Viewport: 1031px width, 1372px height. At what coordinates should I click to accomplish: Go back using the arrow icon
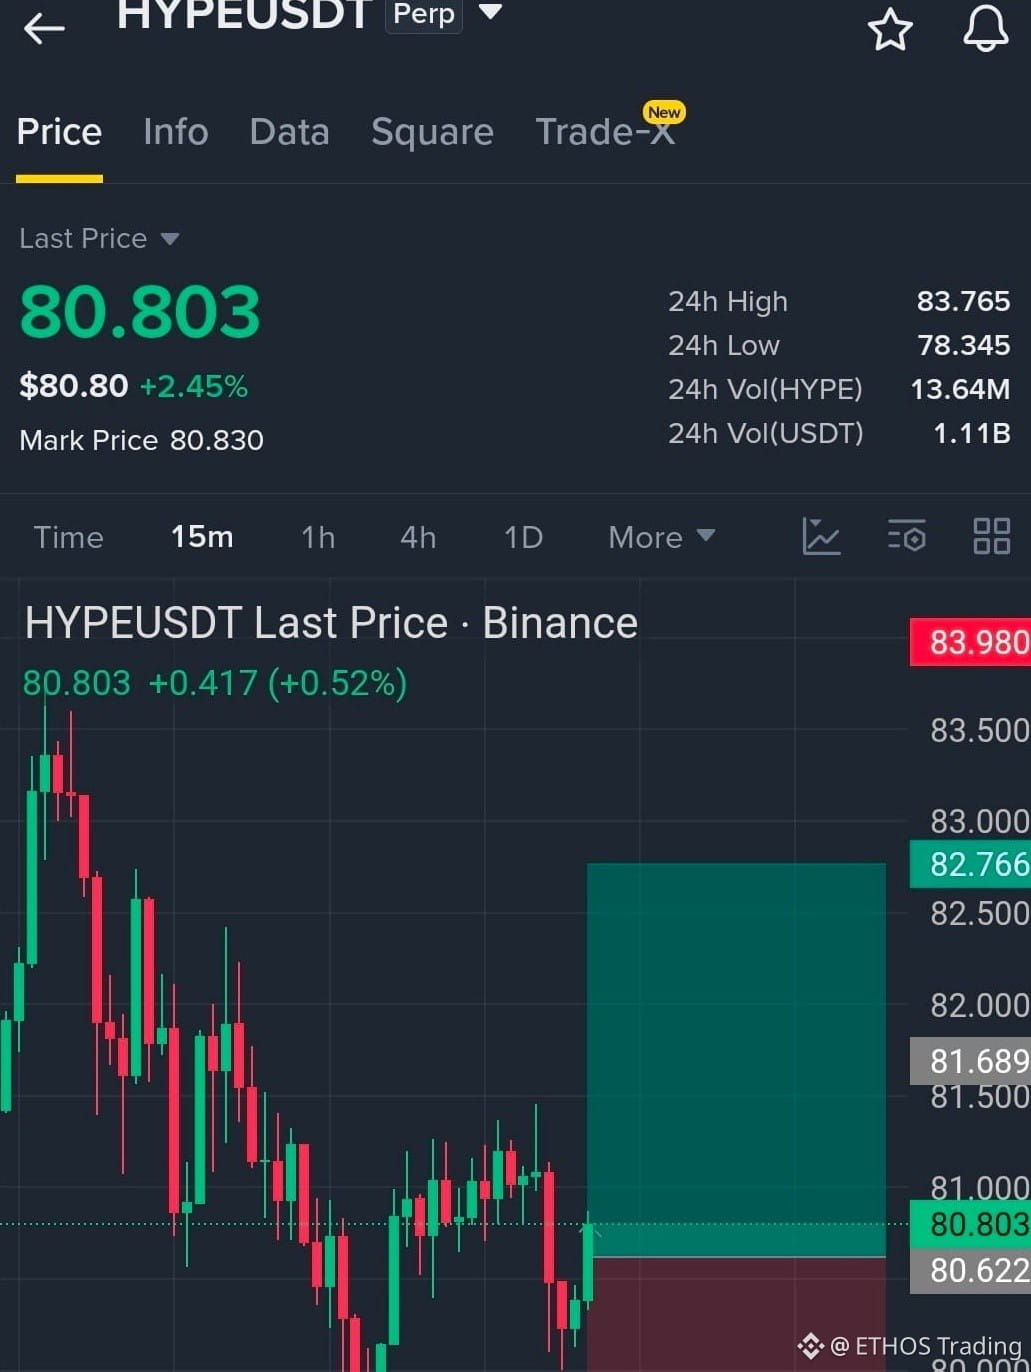pyautogui.click(x=44, y=29)
